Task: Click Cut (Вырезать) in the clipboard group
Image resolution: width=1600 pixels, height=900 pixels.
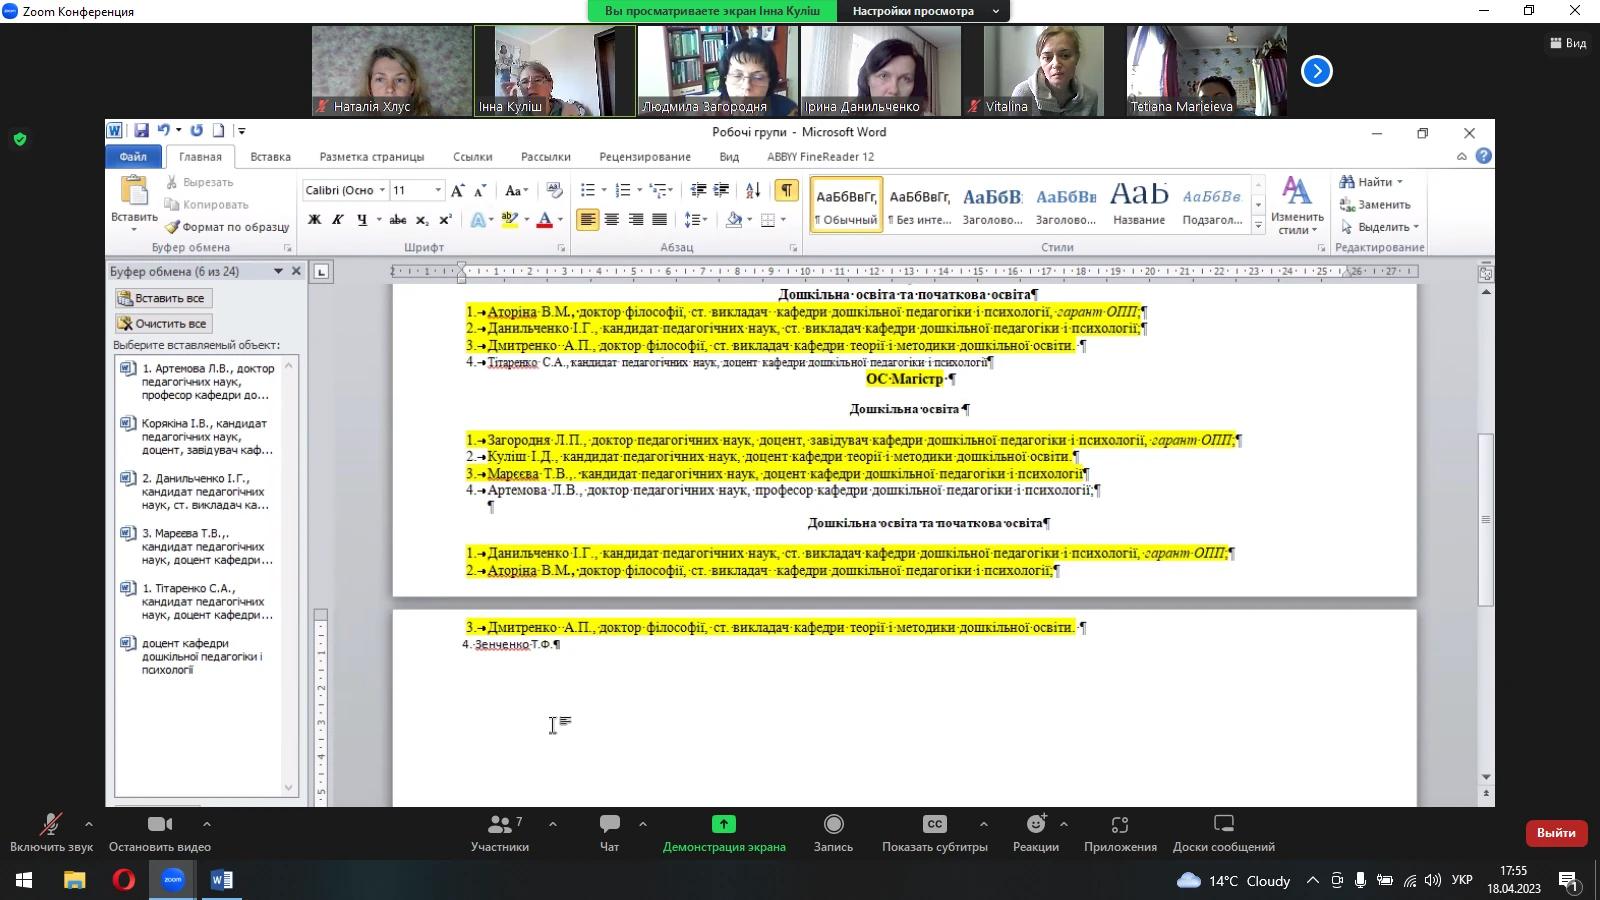Action: [x=199, y=182]
